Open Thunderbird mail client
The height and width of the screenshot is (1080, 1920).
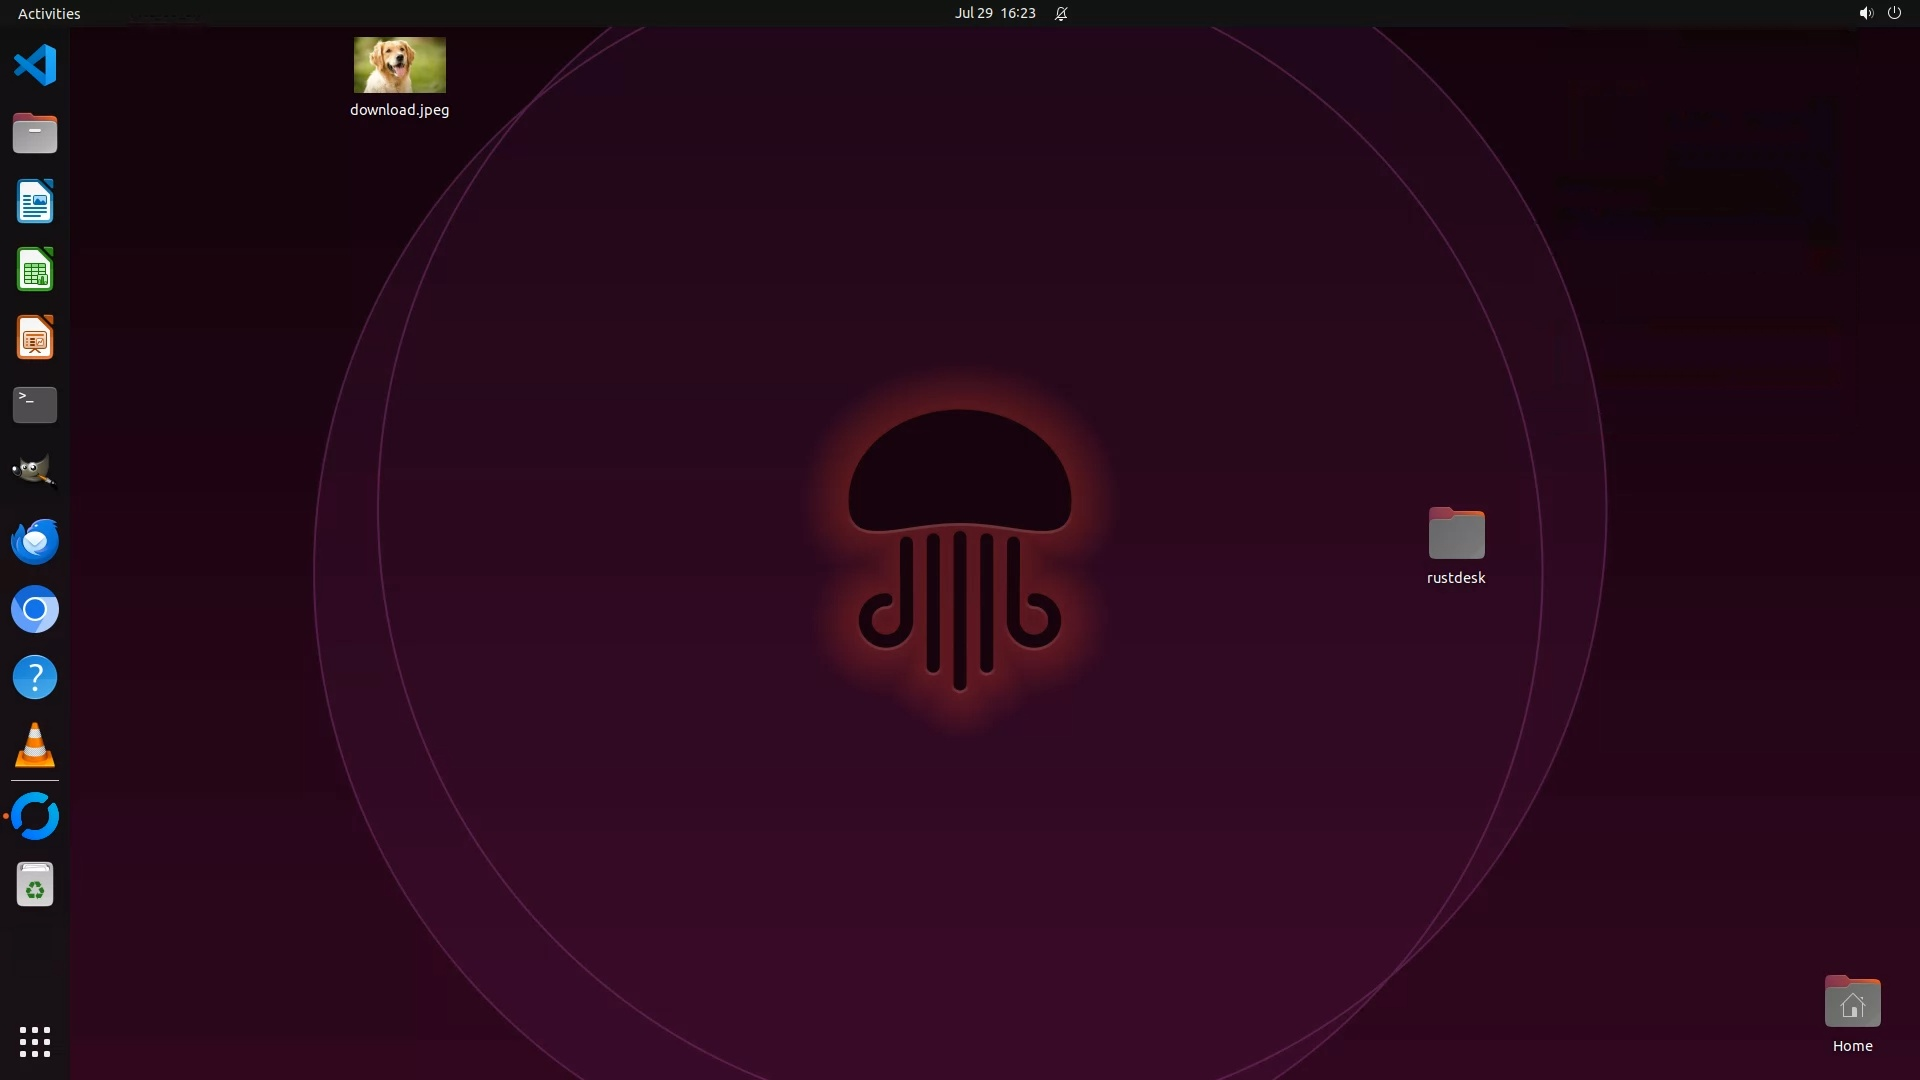click(x=35, y=541)
